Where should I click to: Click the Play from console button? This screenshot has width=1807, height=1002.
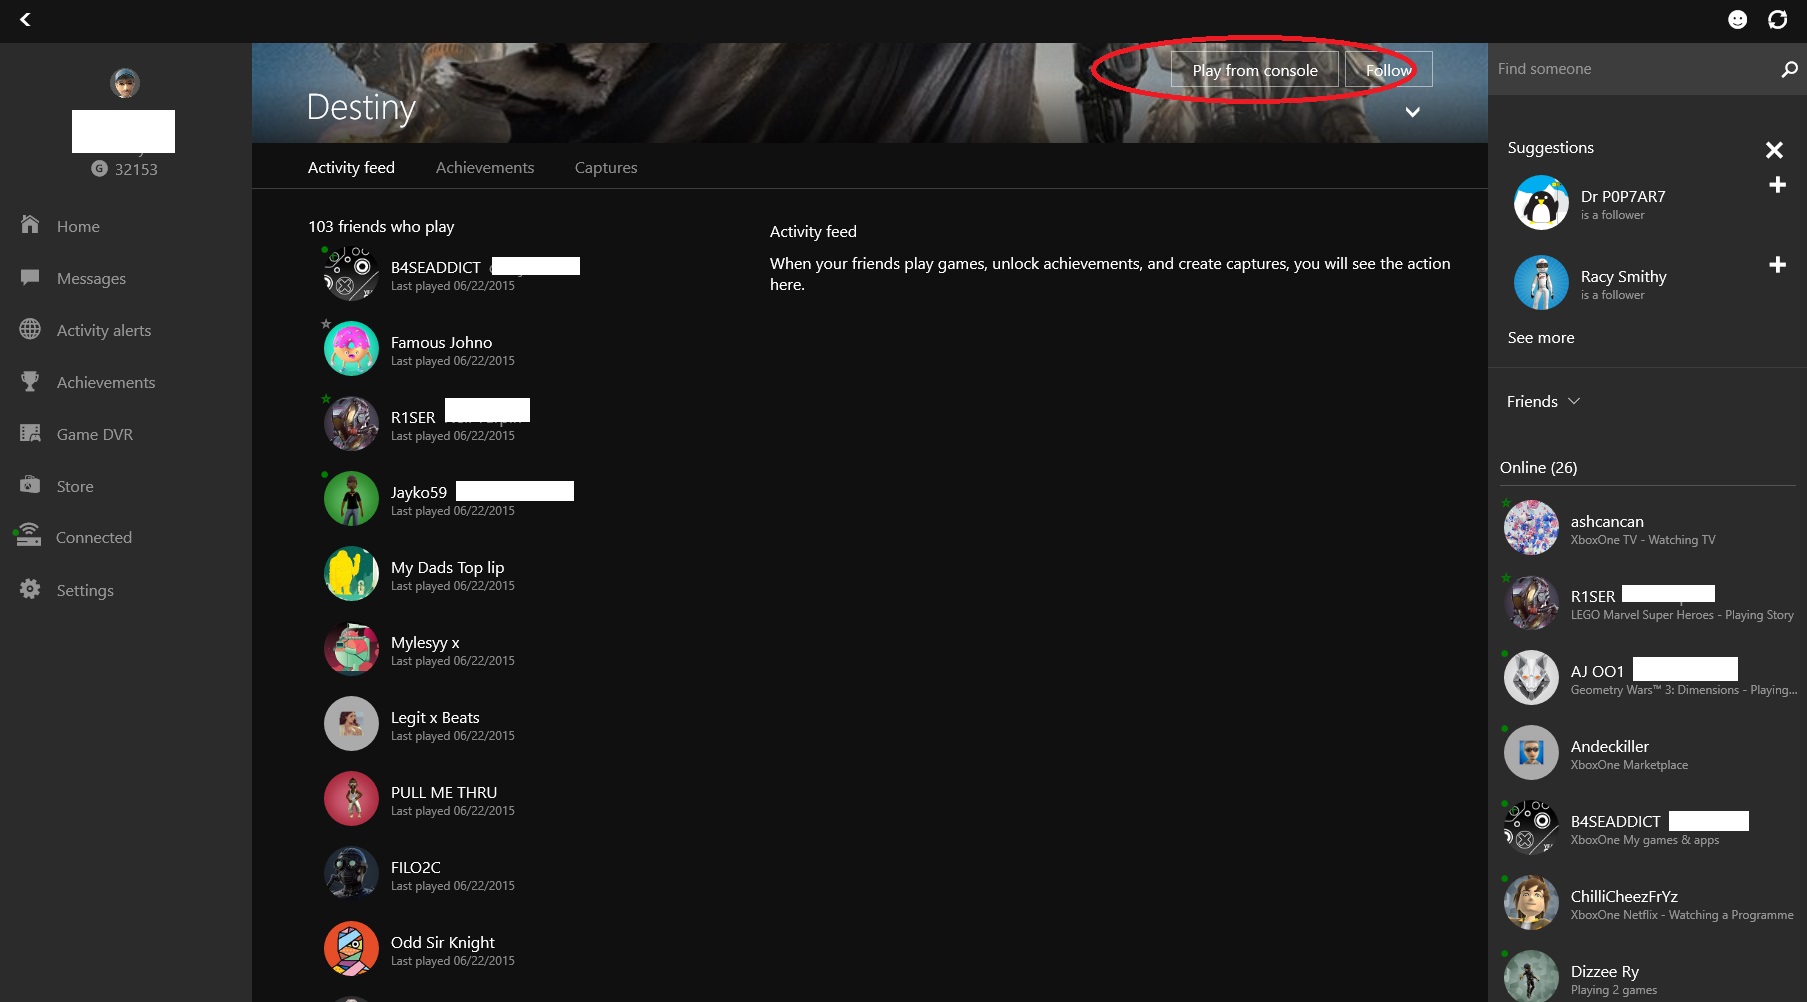[x=1255, y=70]
